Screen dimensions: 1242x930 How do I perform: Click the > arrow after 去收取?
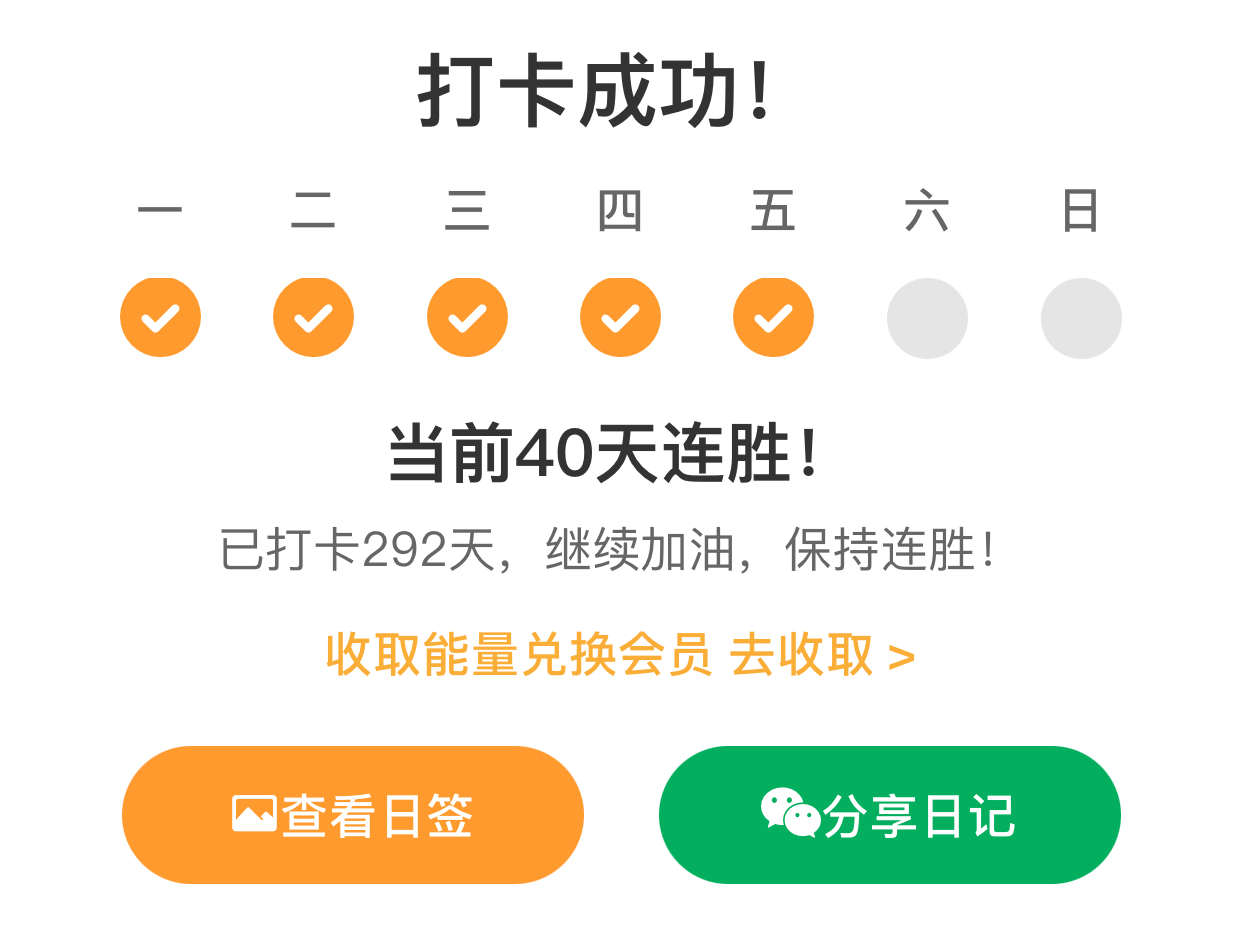click(x=902, y=657)
